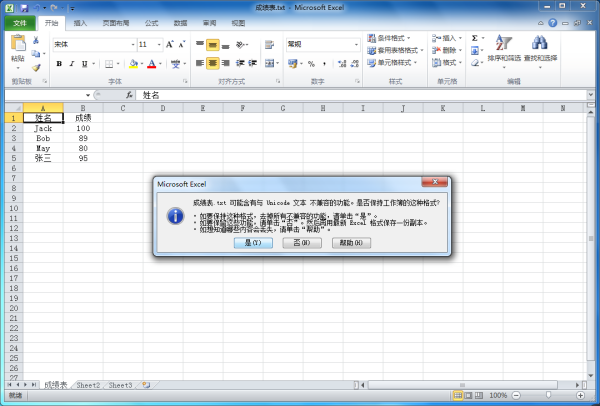
Task: Click the insert function fx icon
Action: coord(129,95)
